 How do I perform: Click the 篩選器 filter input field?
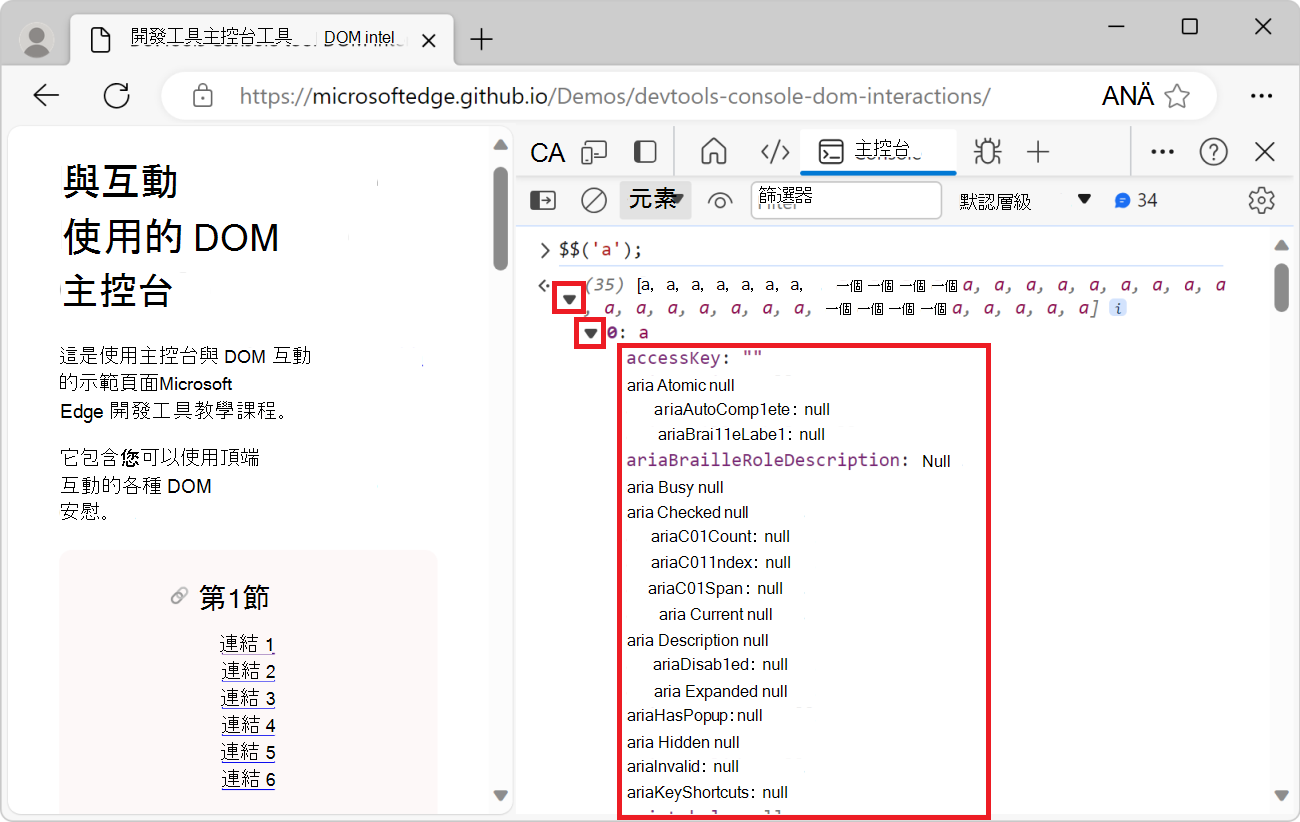[x=846, y=200]
